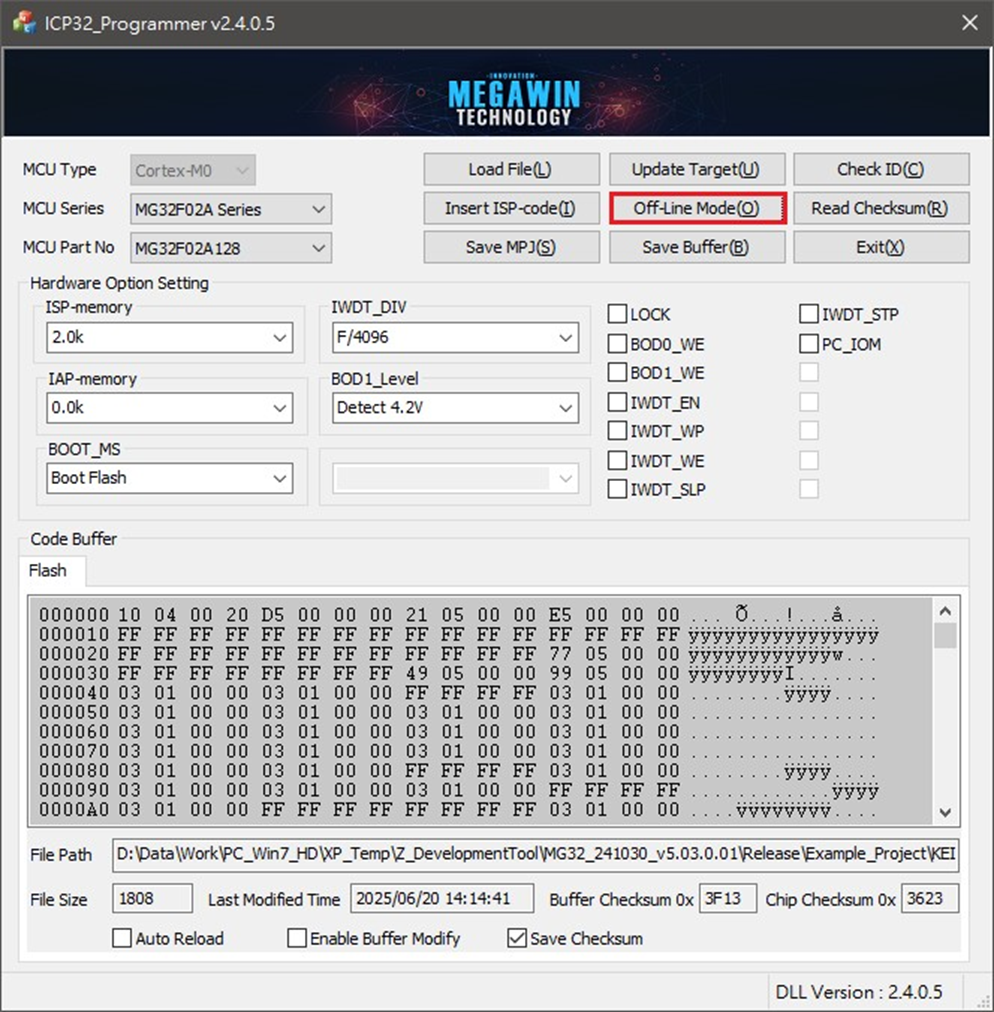The height and width of the screenshot is (1012, 994).
Task: Click the Buffer Checksum field 3F13
Action: [728, 898]
